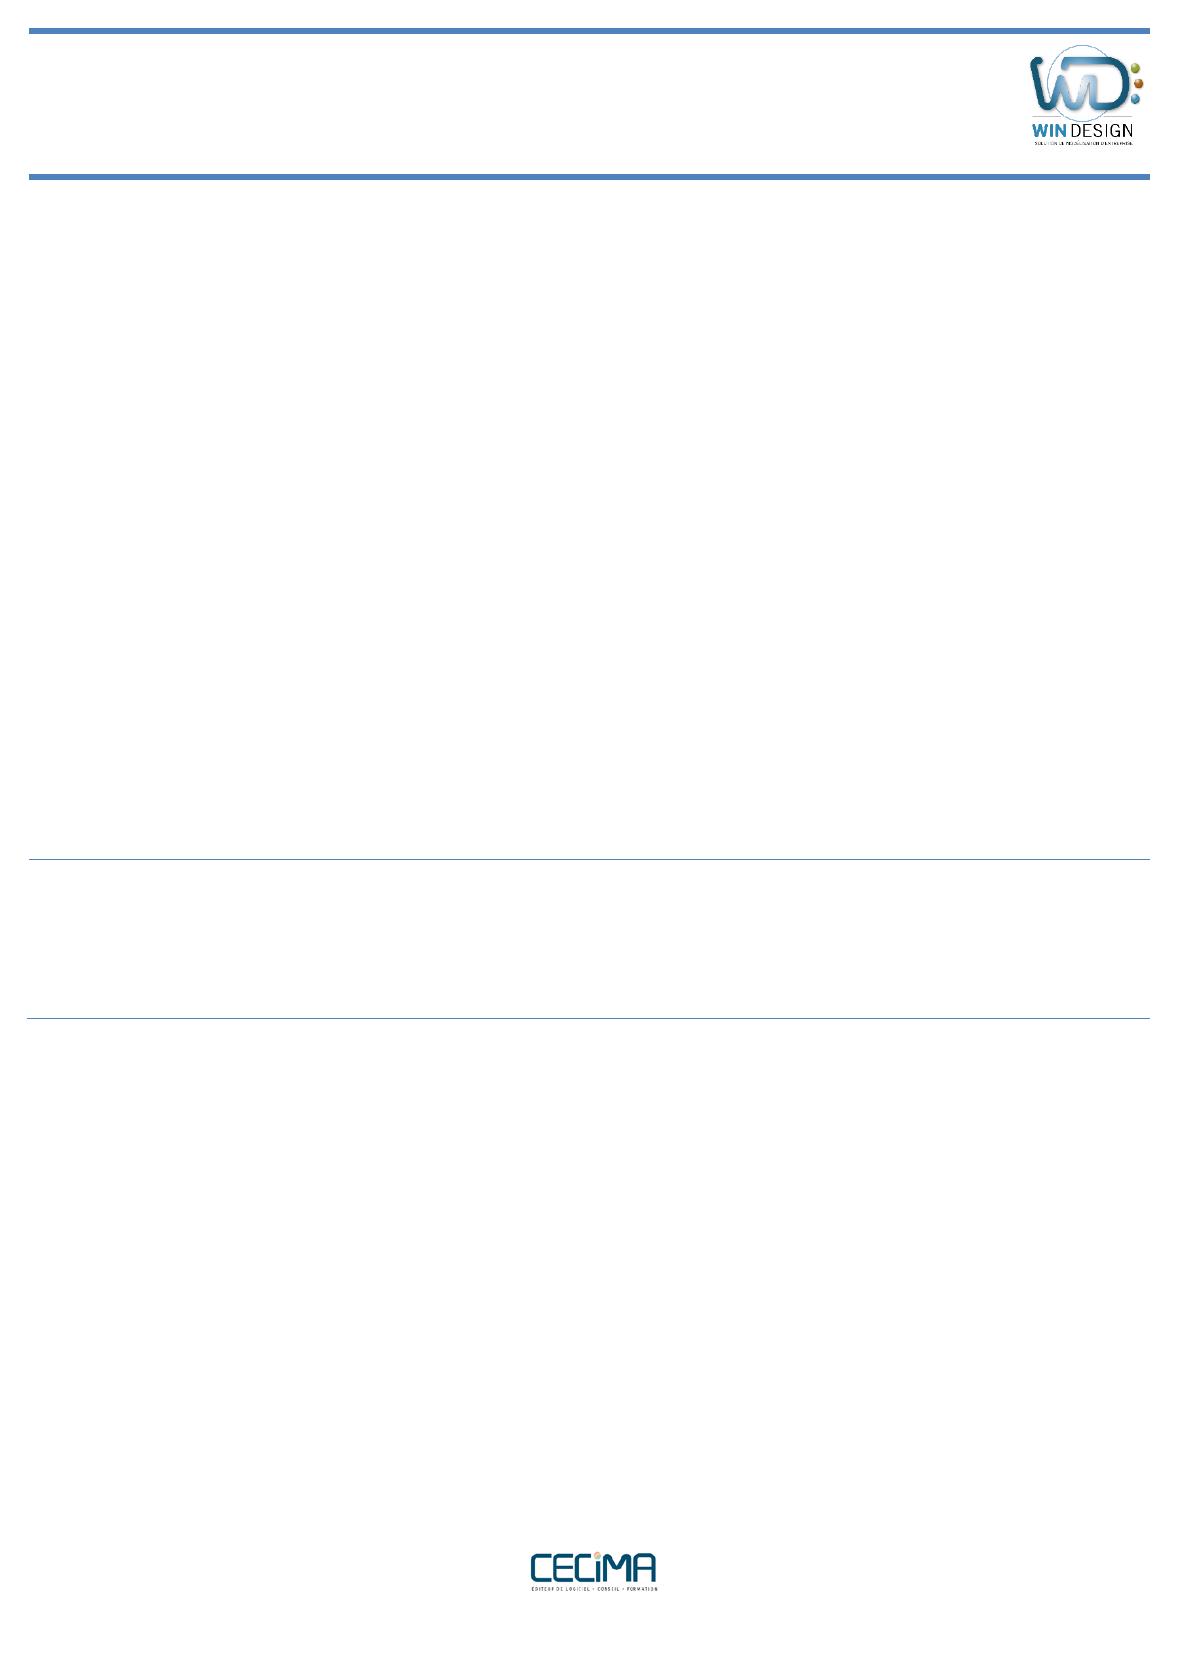Click the green sphere beside the WD logo
This screenshot has height=1679, width=1187.
click(1135, 68)
